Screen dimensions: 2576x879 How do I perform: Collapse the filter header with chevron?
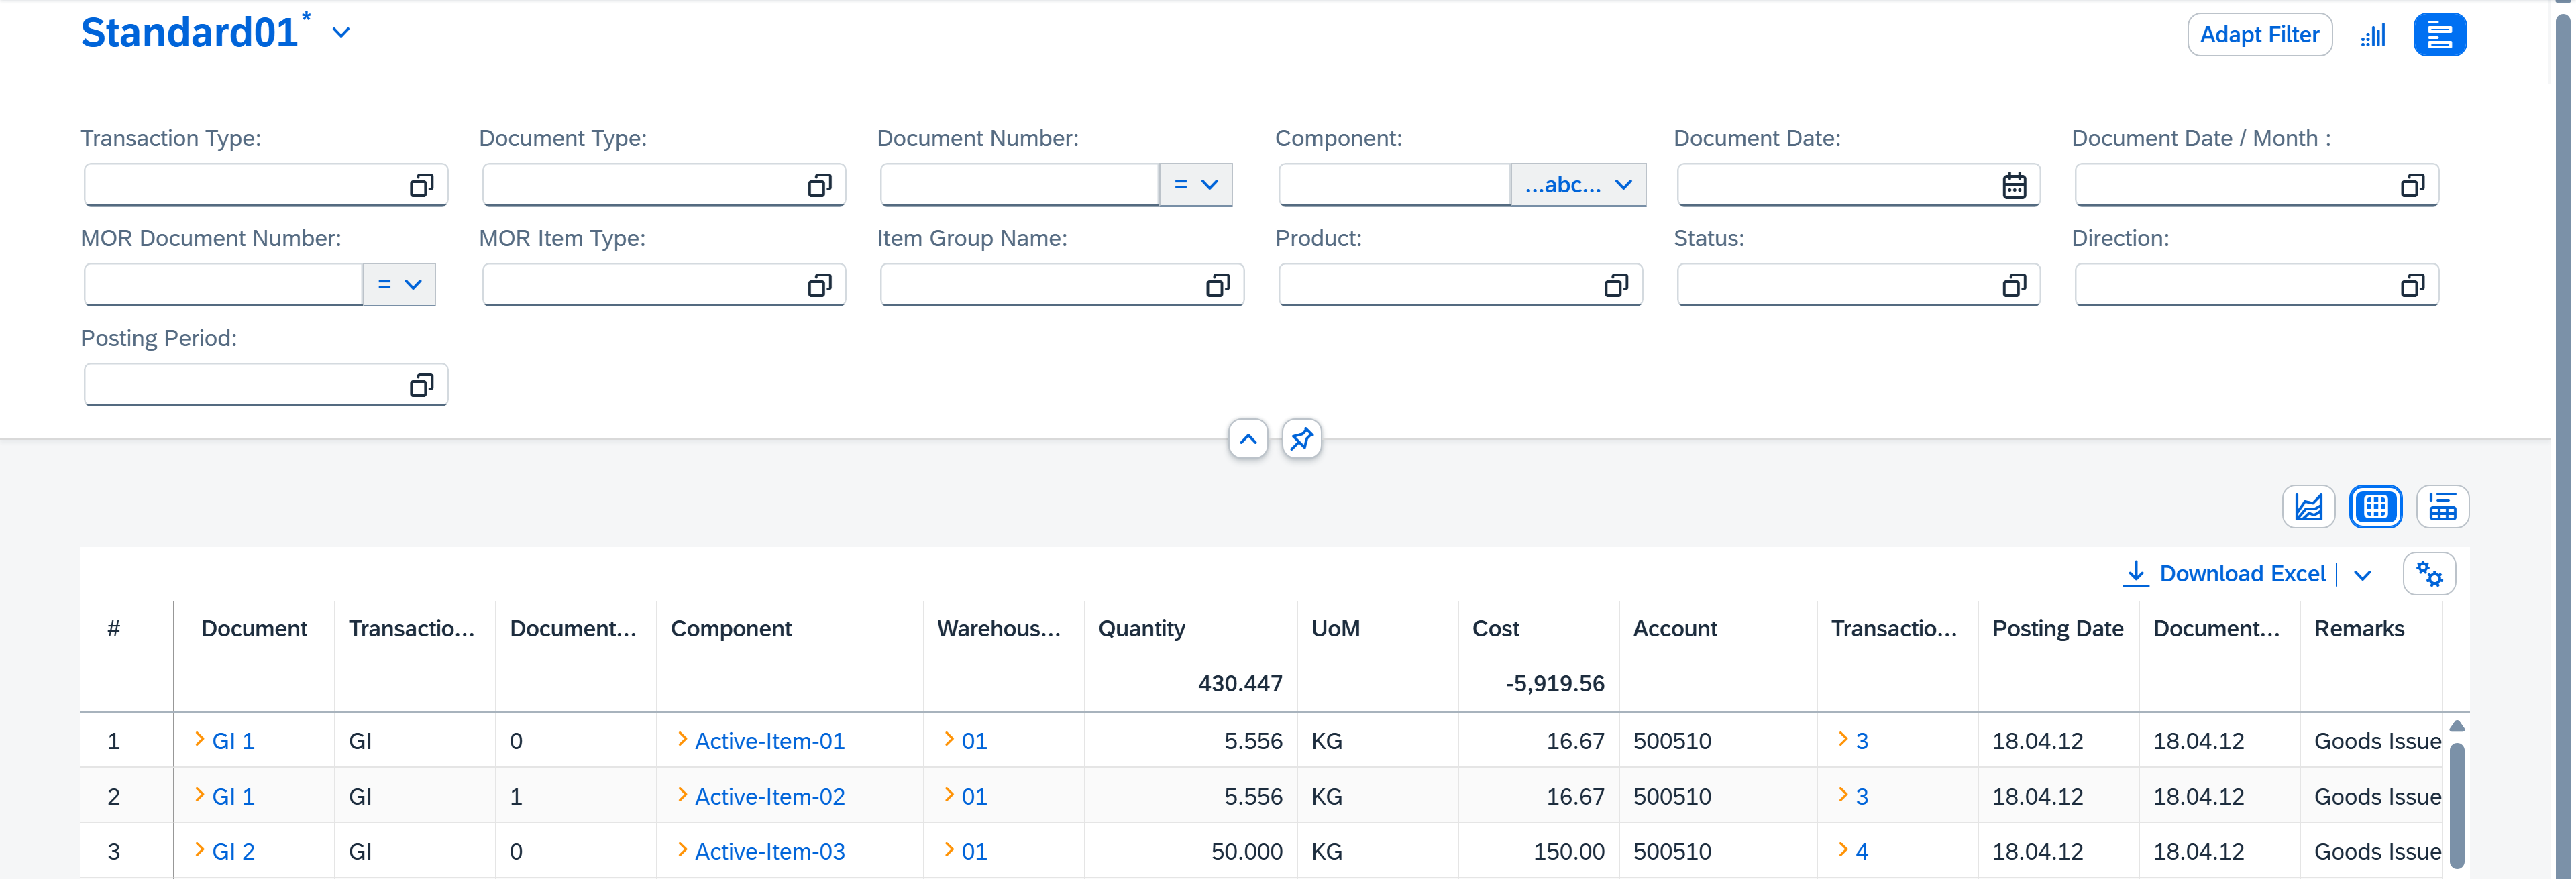[1247, 439]
